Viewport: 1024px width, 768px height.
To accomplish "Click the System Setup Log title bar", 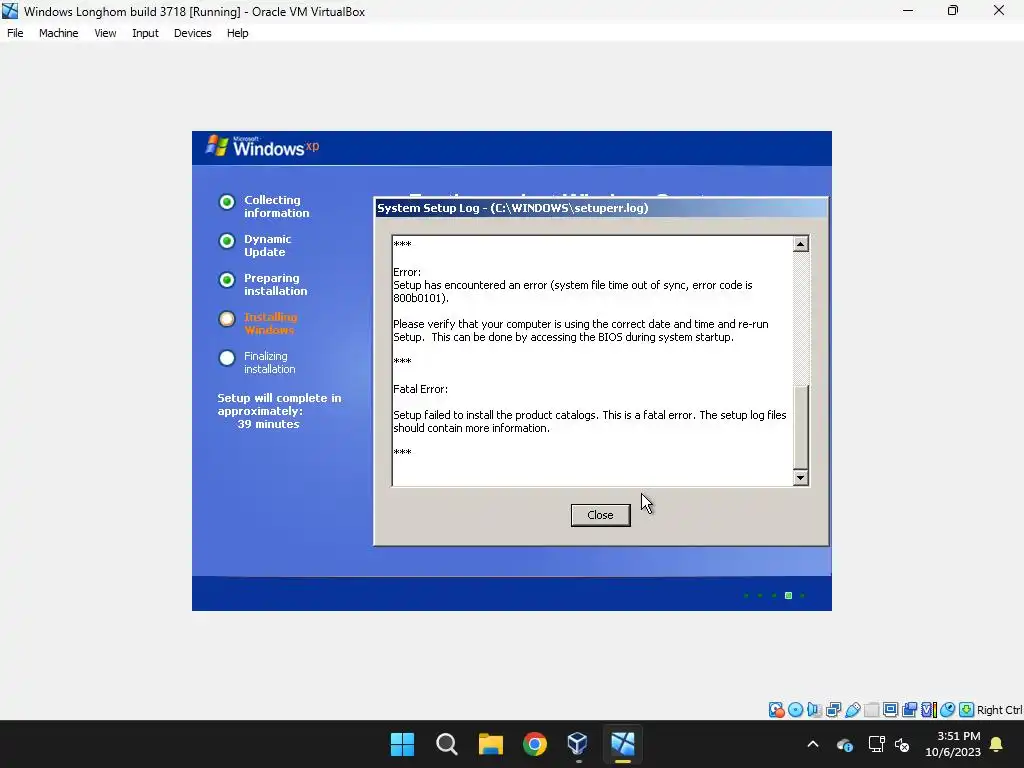I will click(601, 208).
